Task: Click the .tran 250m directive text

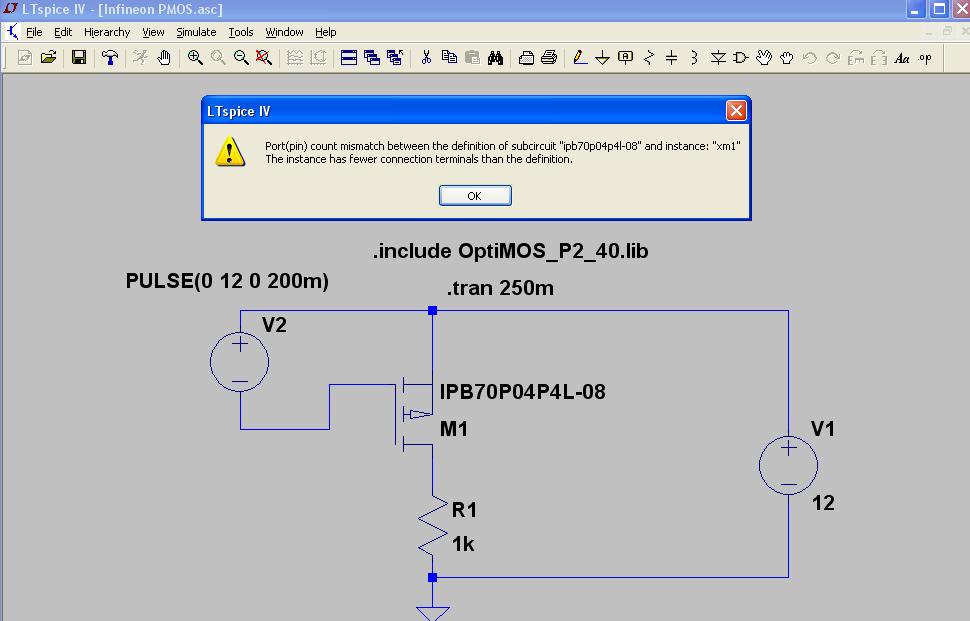Action: 500,288
